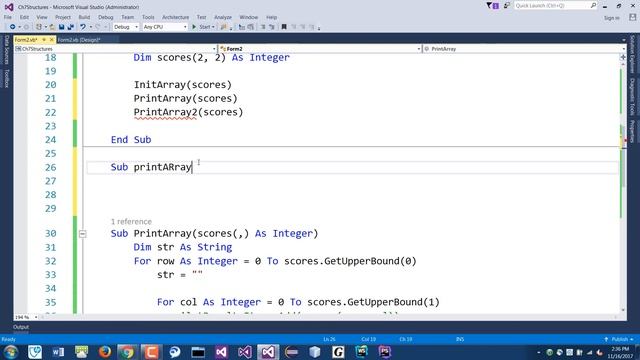Open the Help menu
Viewport: 640px width, 360px height.
pos(271,17)
